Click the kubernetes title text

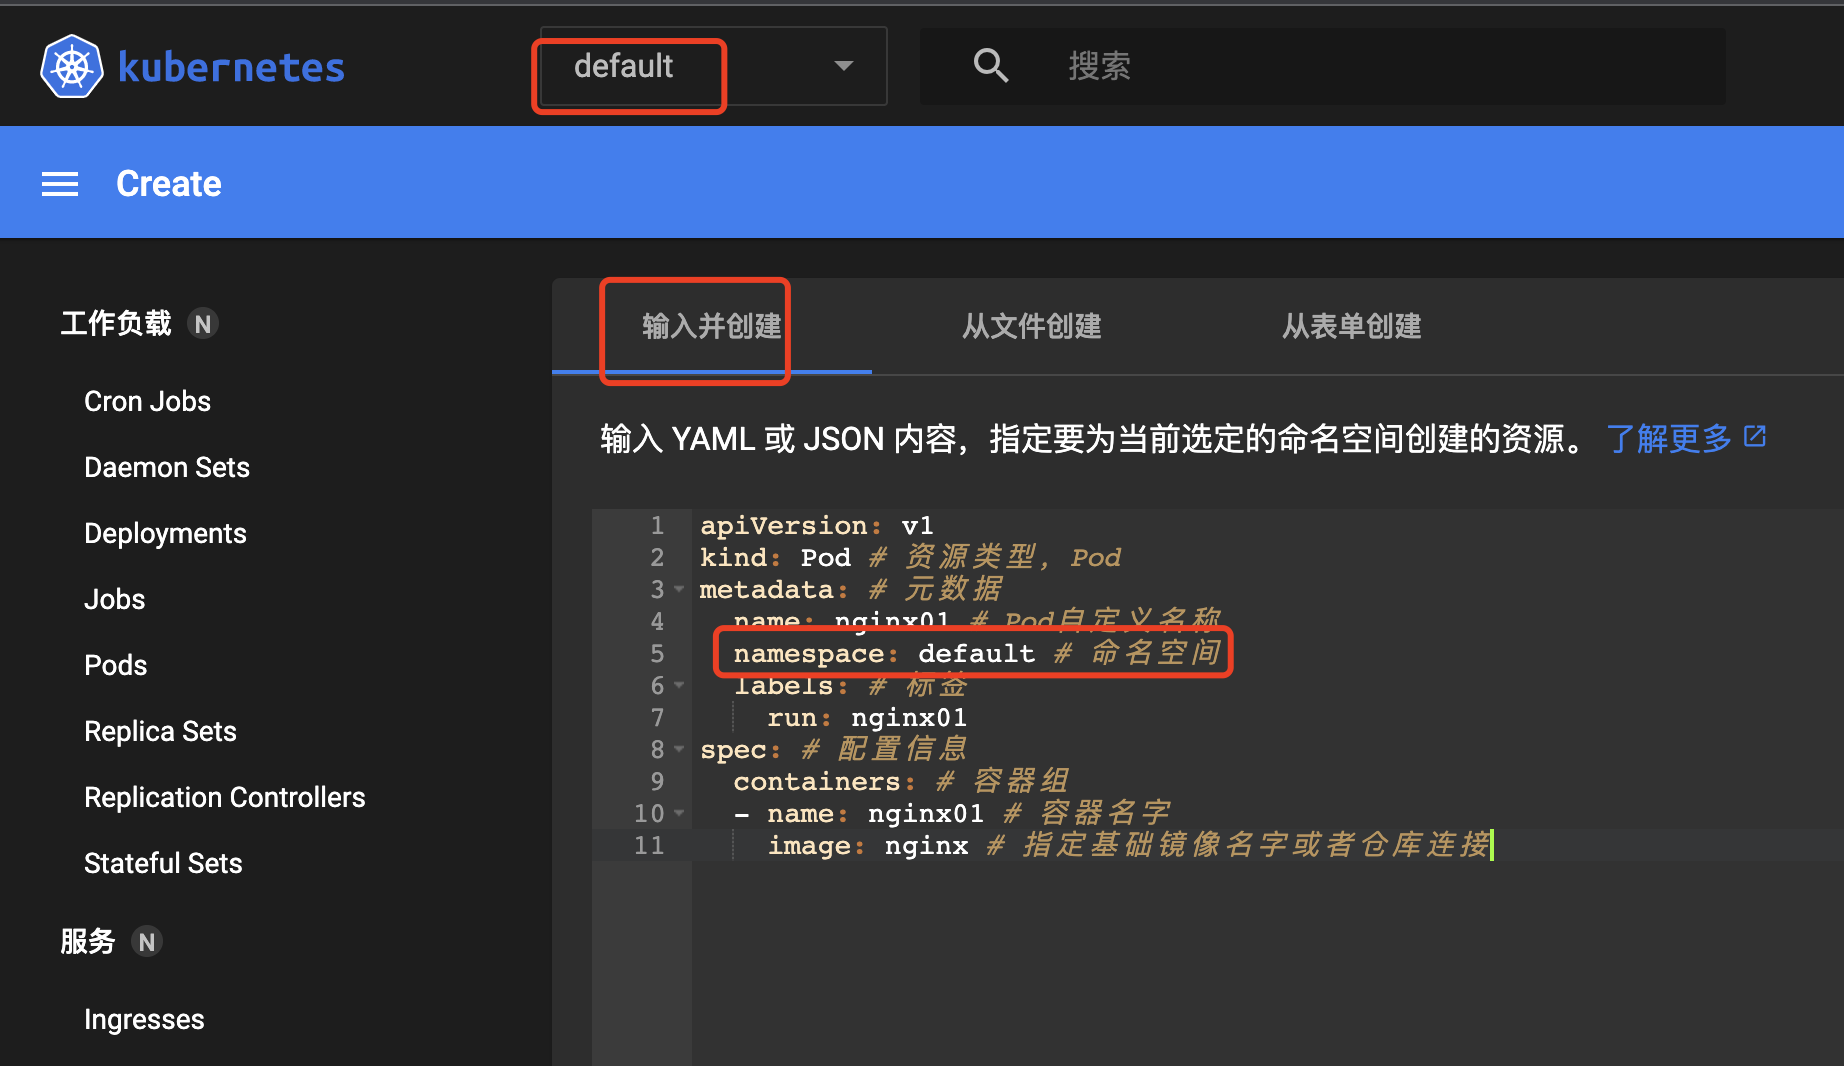coord(231,68)
